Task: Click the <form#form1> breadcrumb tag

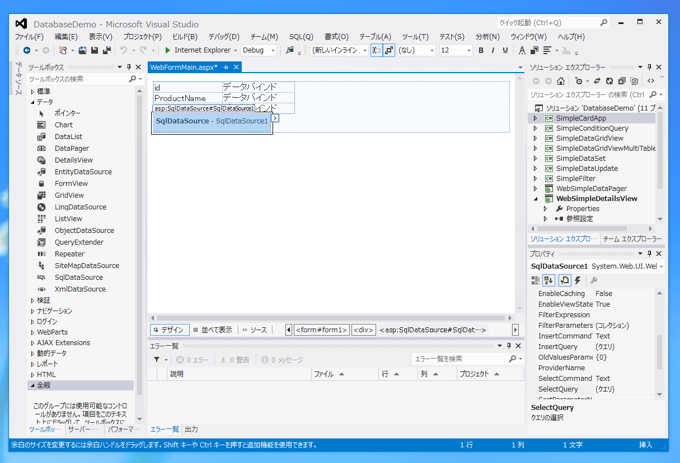Action: (321, 330)
